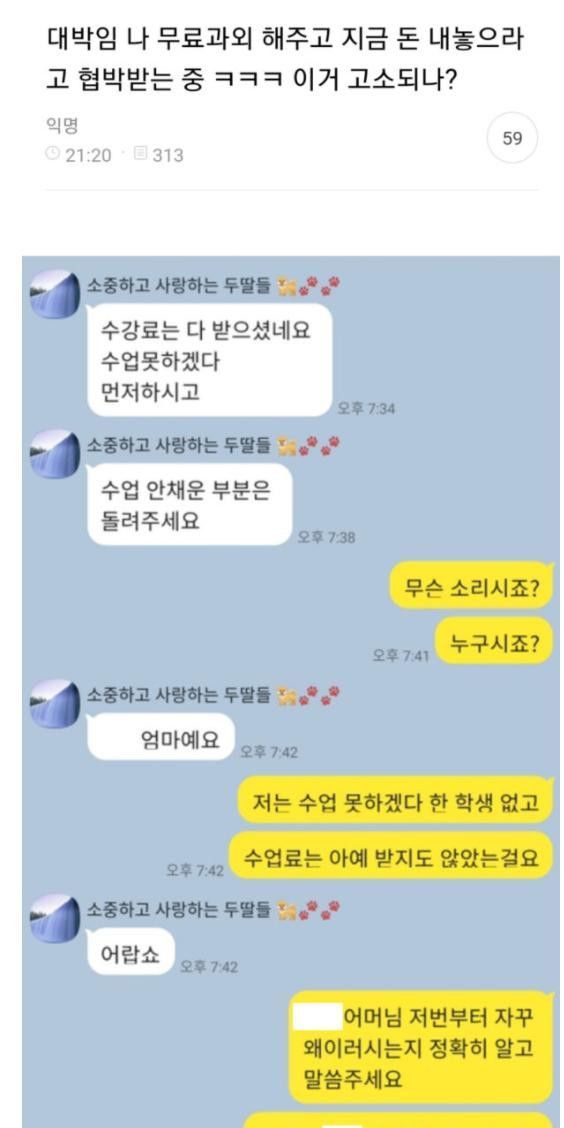Viewport: 564px width, 1128px height.
Task: Select the view count icon beside 313
Action: tap(140, 154)
